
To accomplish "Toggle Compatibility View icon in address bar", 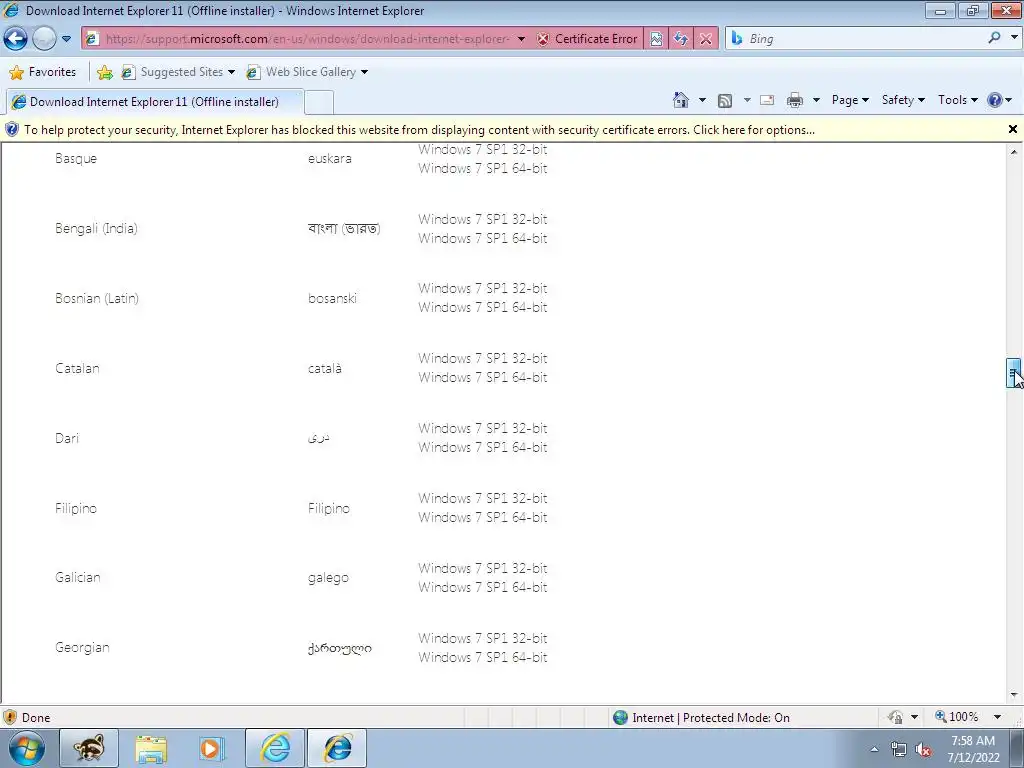I will [x=656, y=39].
